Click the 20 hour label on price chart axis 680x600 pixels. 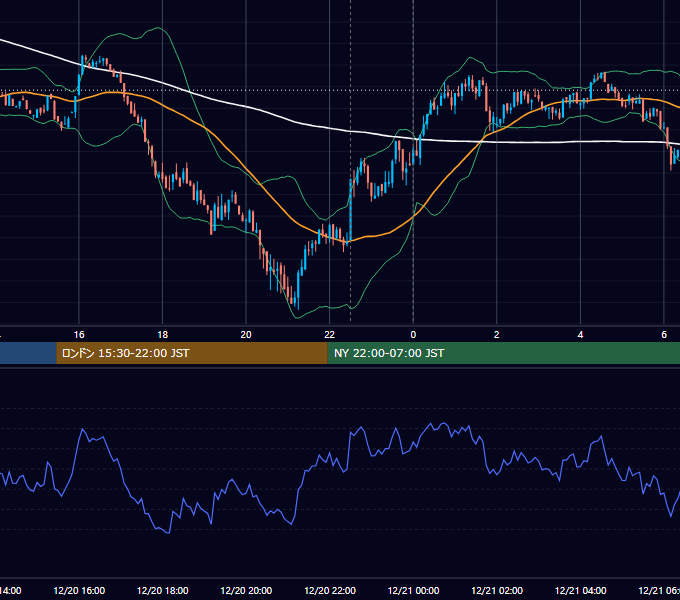tap(246, 335)
